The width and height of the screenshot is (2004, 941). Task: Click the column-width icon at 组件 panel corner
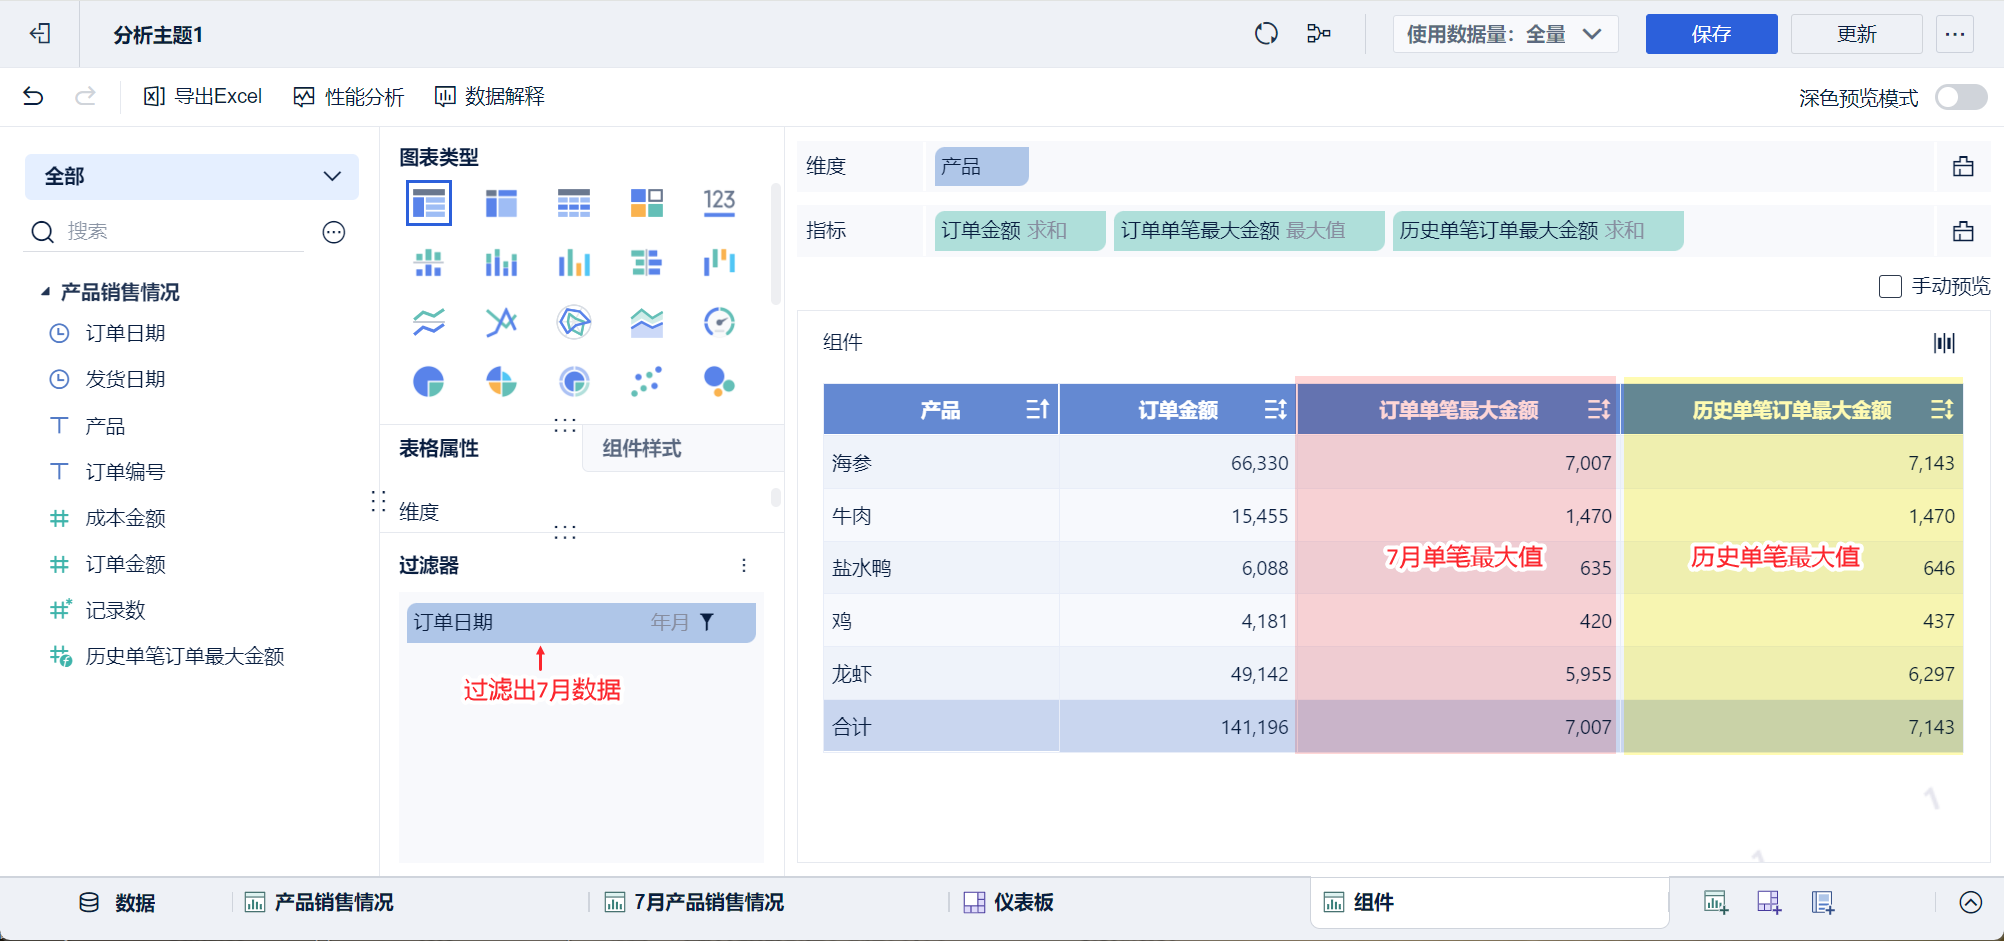coord(1944,343)
